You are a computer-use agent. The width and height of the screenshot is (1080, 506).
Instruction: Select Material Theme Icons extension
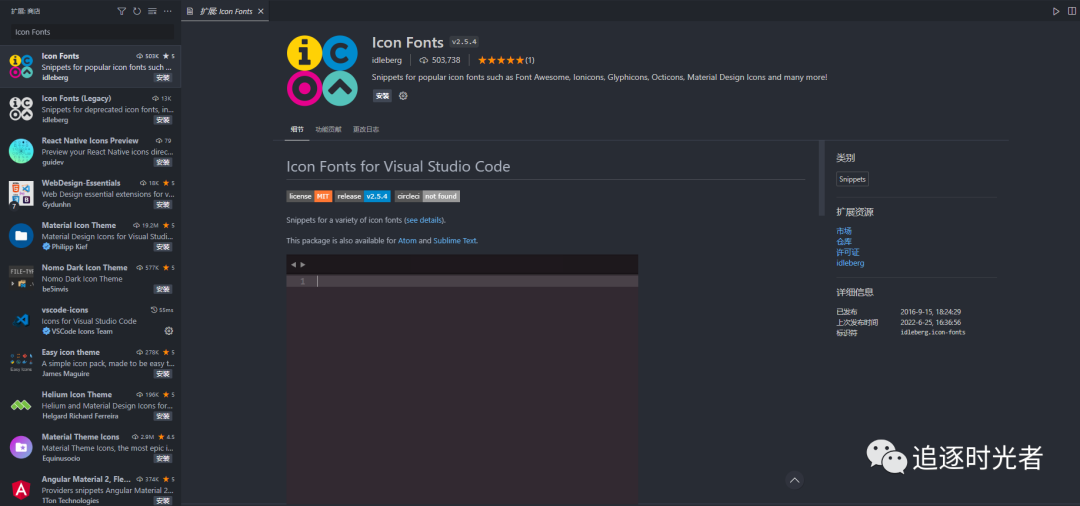(90, 447)
